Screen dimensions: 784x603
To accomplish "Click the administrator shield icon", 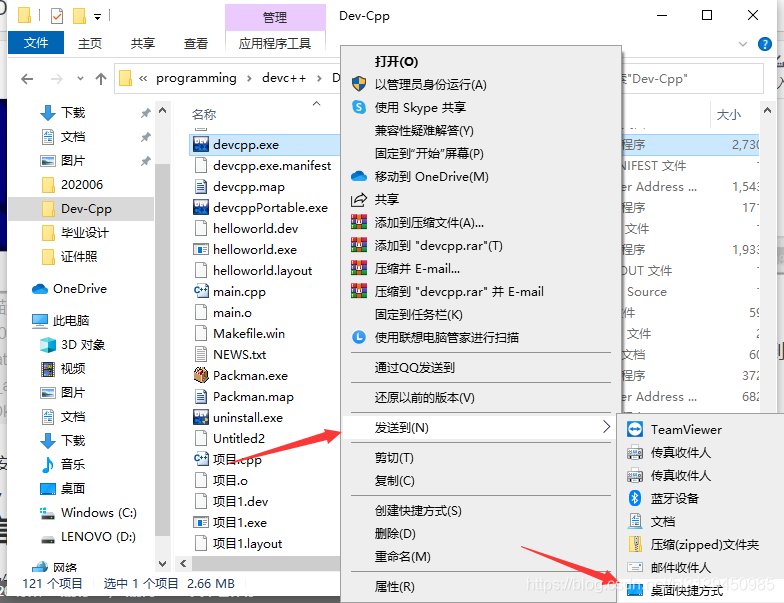I will tap(359, 84).
